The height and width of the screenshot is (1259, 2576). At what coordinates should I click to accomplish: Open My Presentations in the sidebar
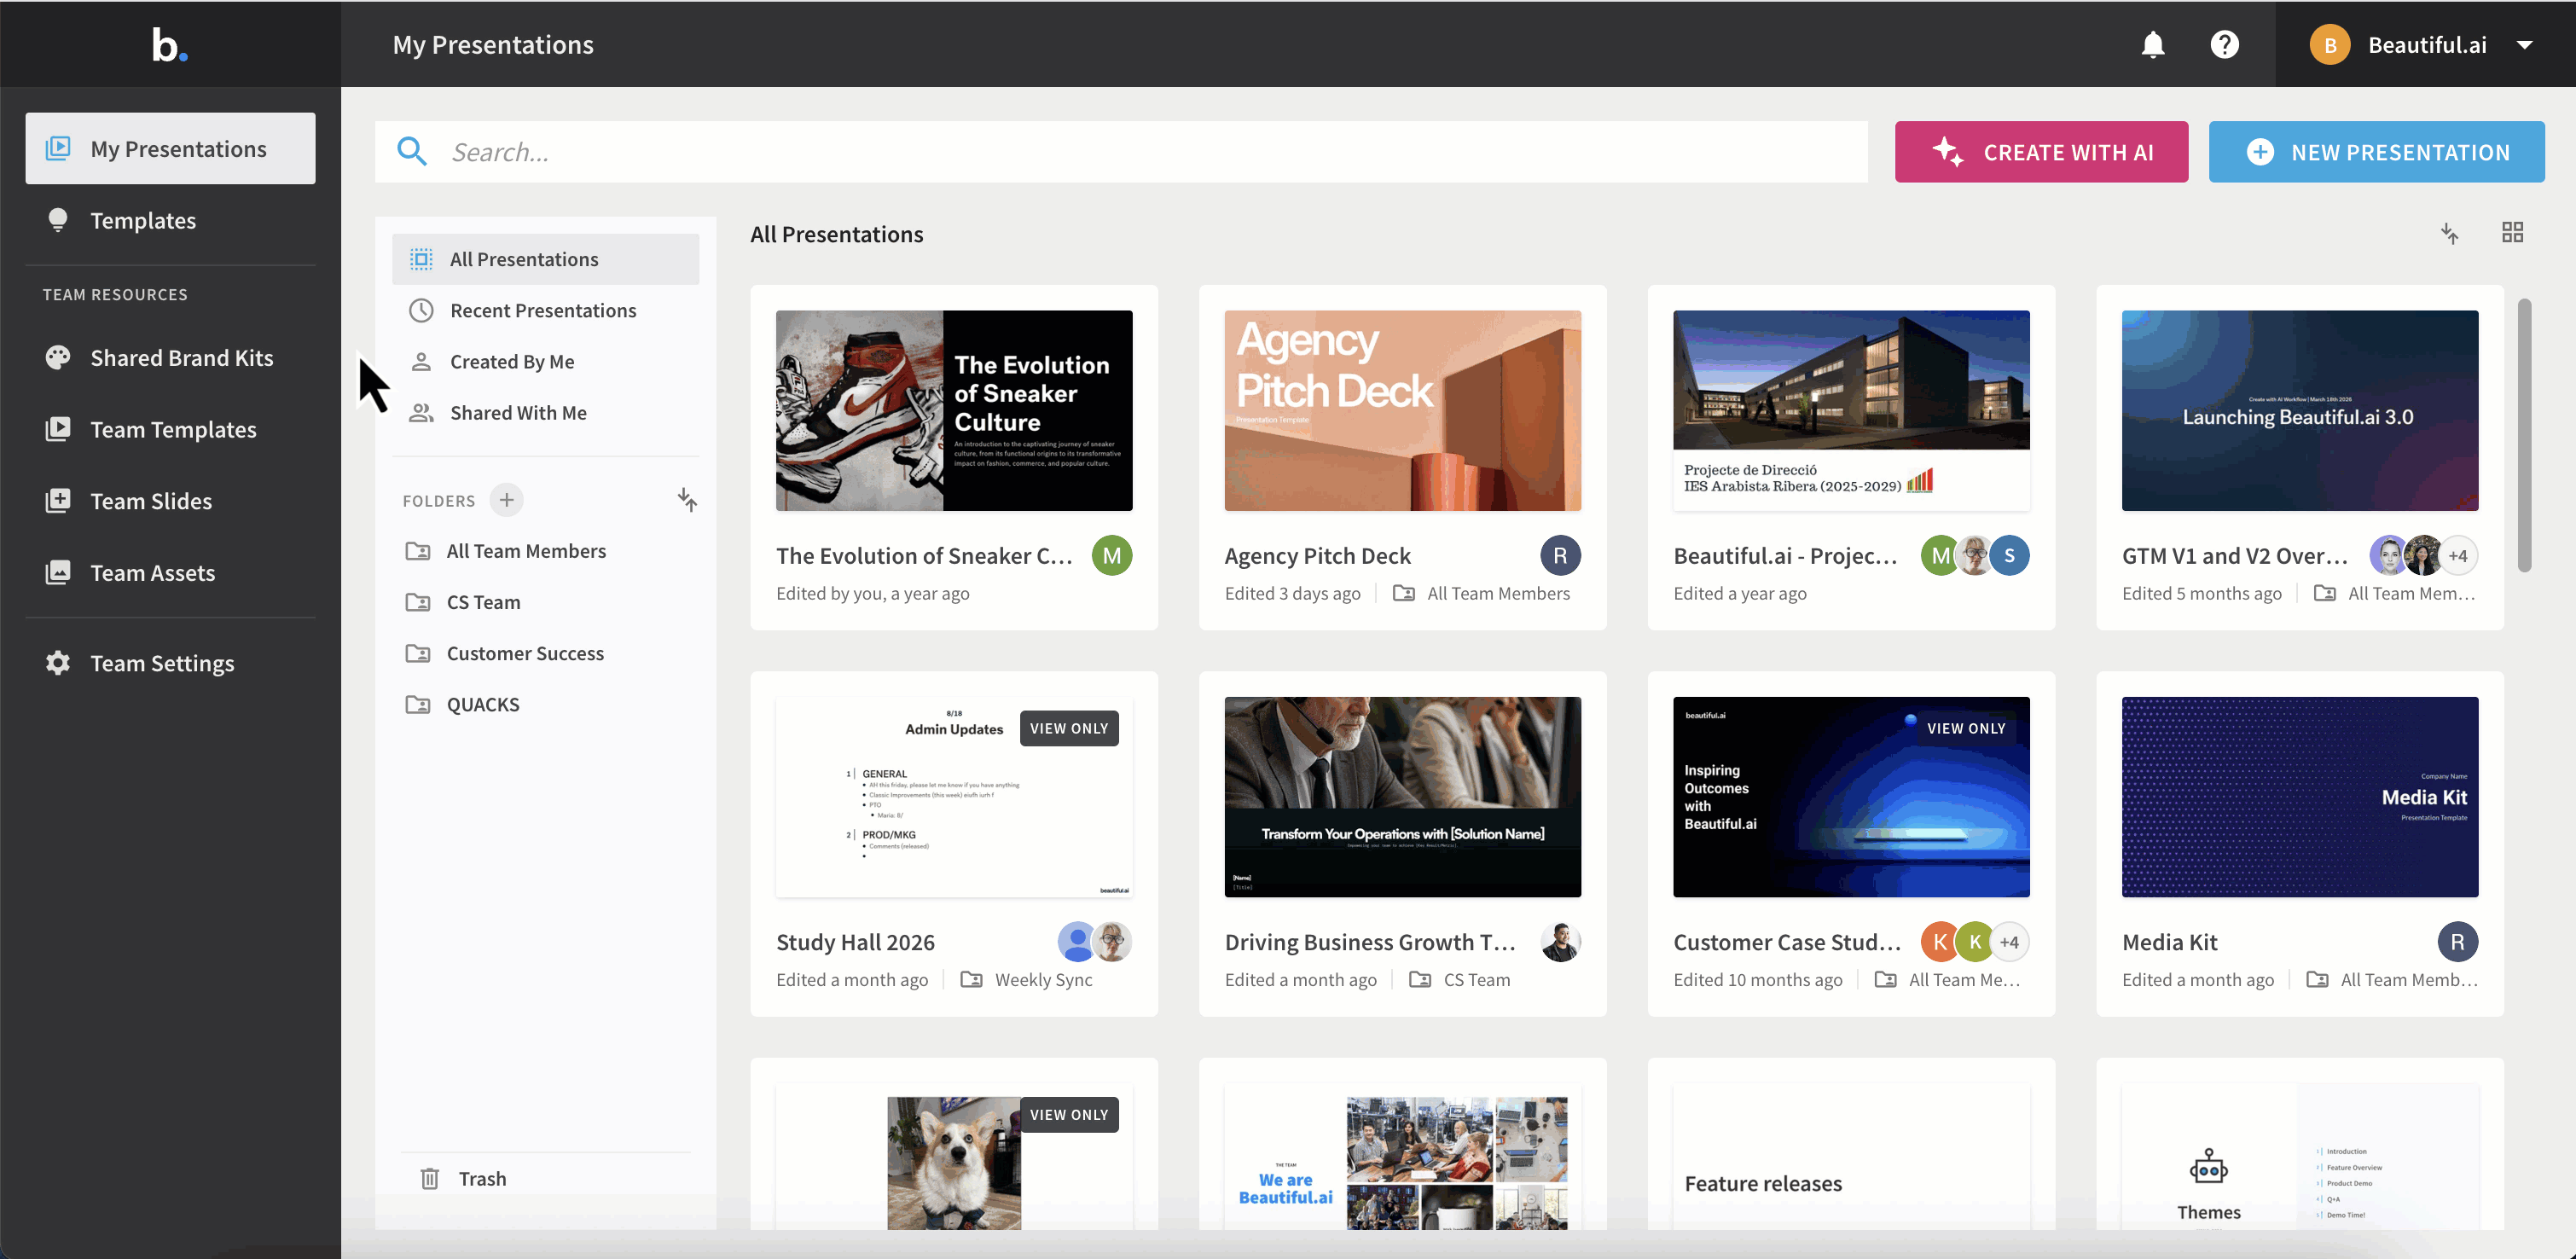click(170, 149)
